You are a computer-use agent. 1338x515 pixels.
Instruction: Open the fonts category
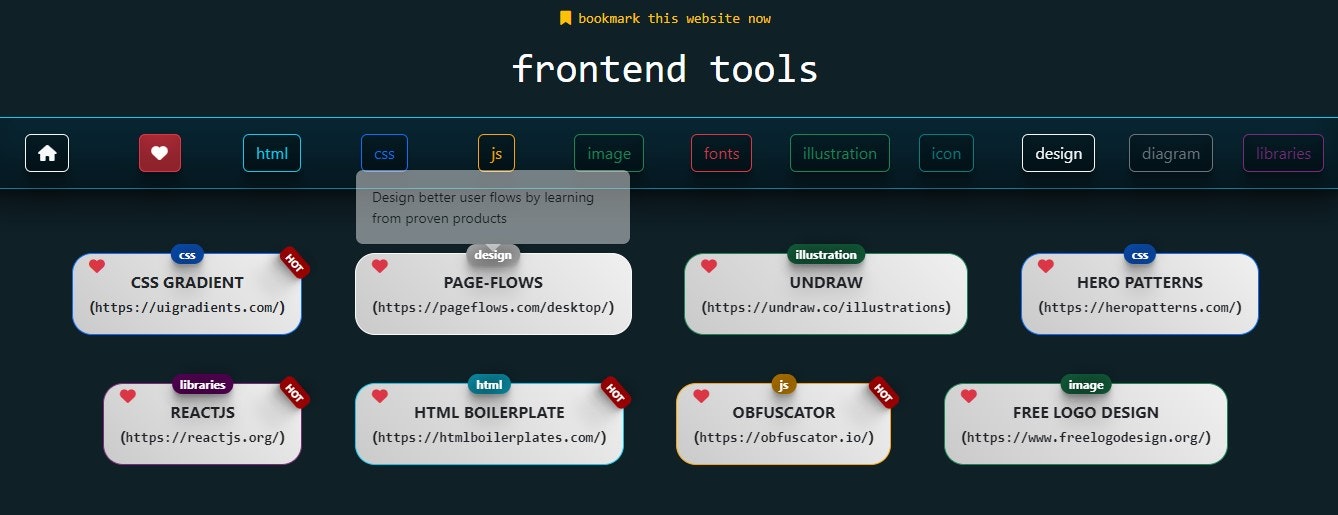722,153
